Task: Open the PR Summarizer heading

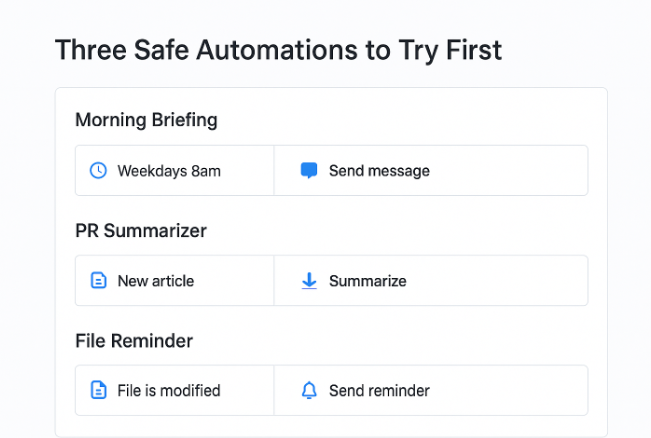Action: click(141, 231)
